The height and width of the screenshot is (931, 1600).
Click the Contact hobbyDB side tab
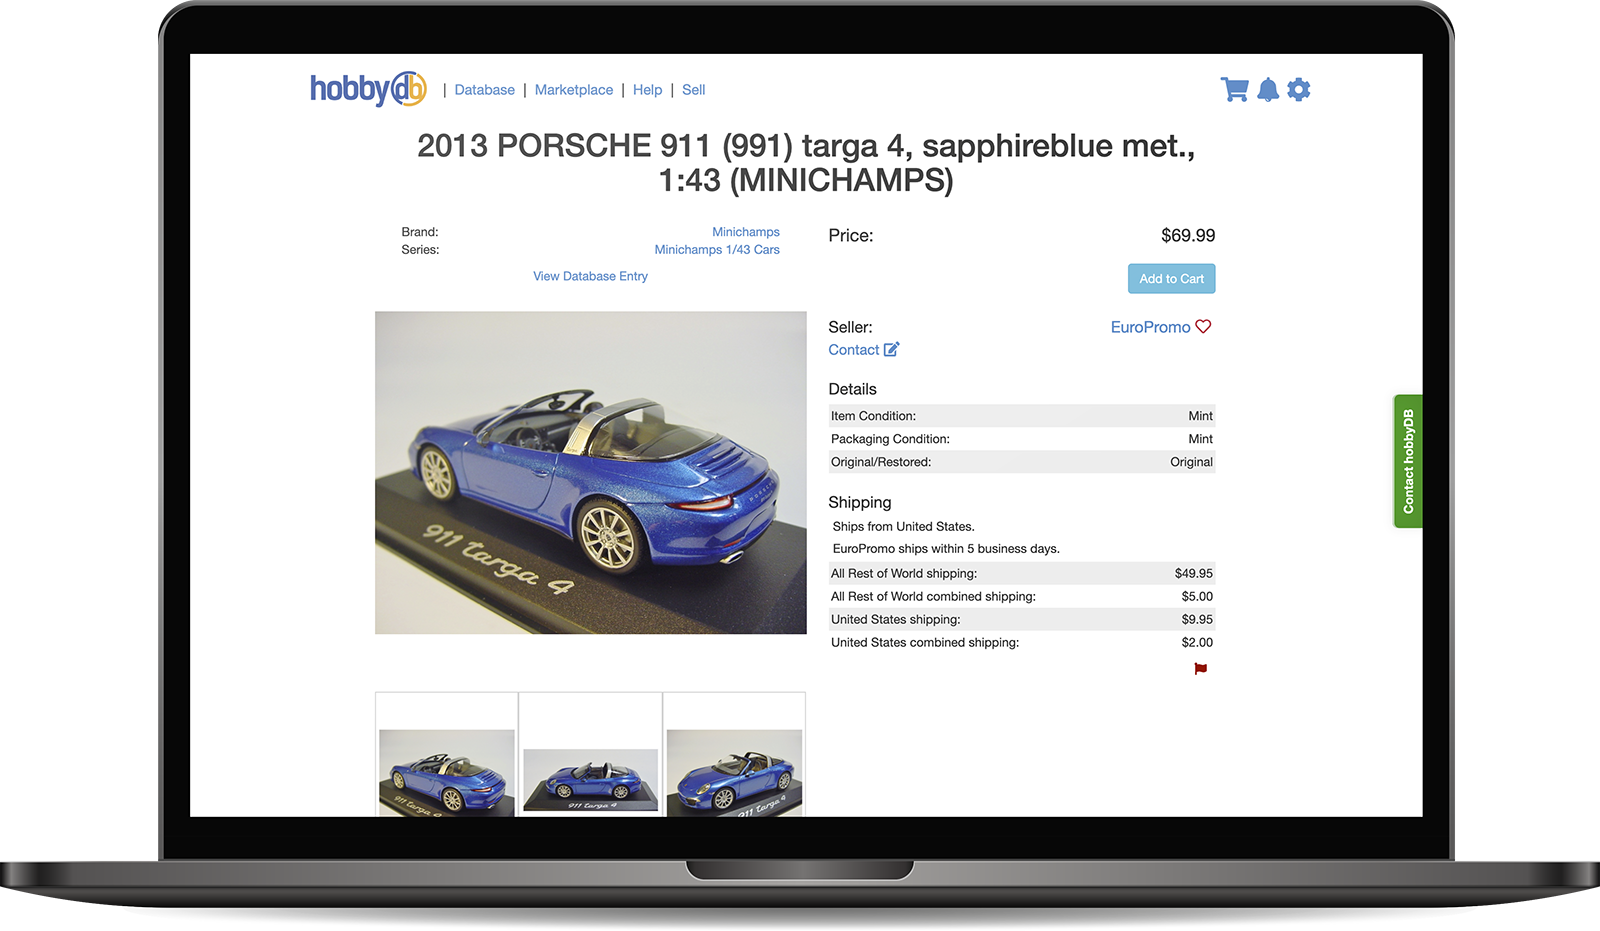click(x=1408, y=461)
